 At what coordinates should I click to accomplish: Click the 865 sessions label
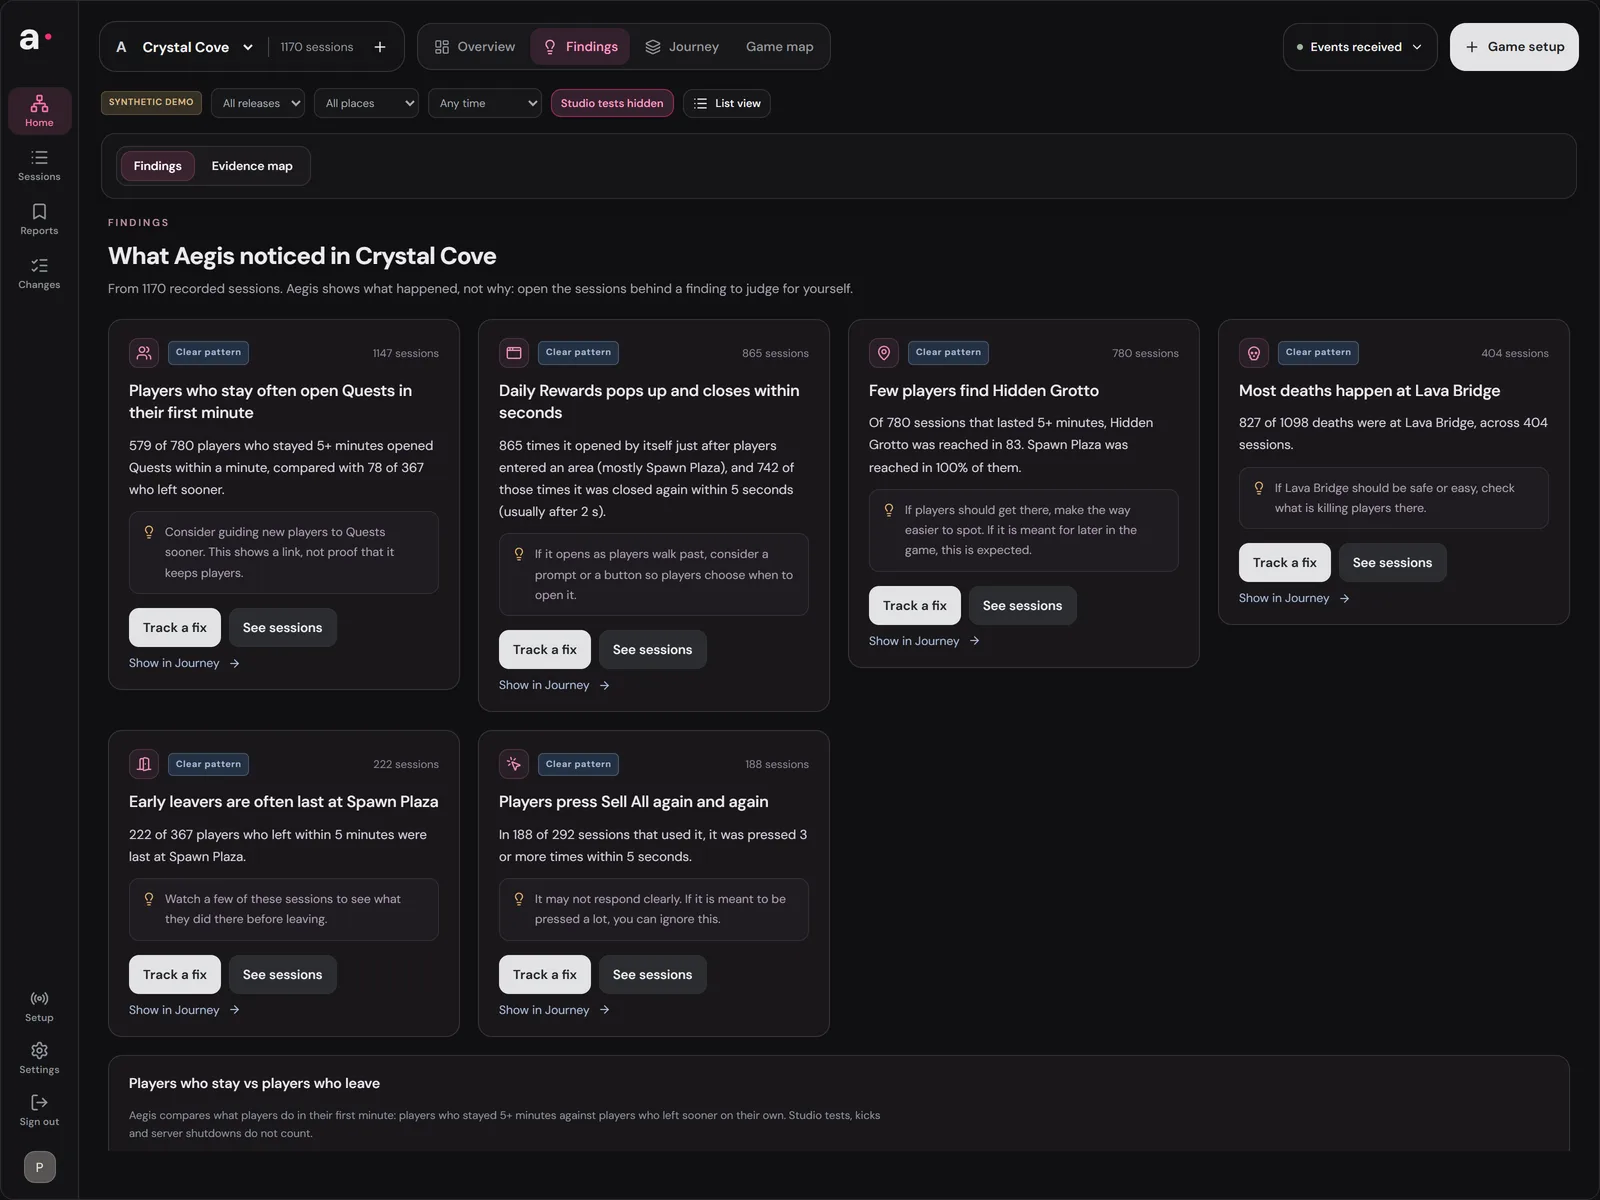coord(775,353)
